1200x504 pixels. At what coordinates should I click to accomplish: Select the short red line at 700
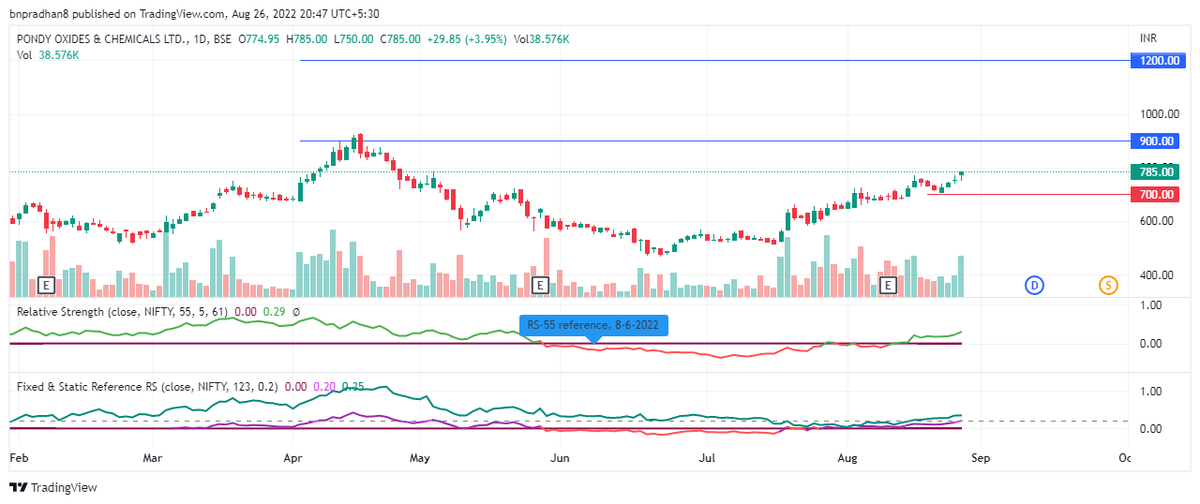pos(1029,194)
